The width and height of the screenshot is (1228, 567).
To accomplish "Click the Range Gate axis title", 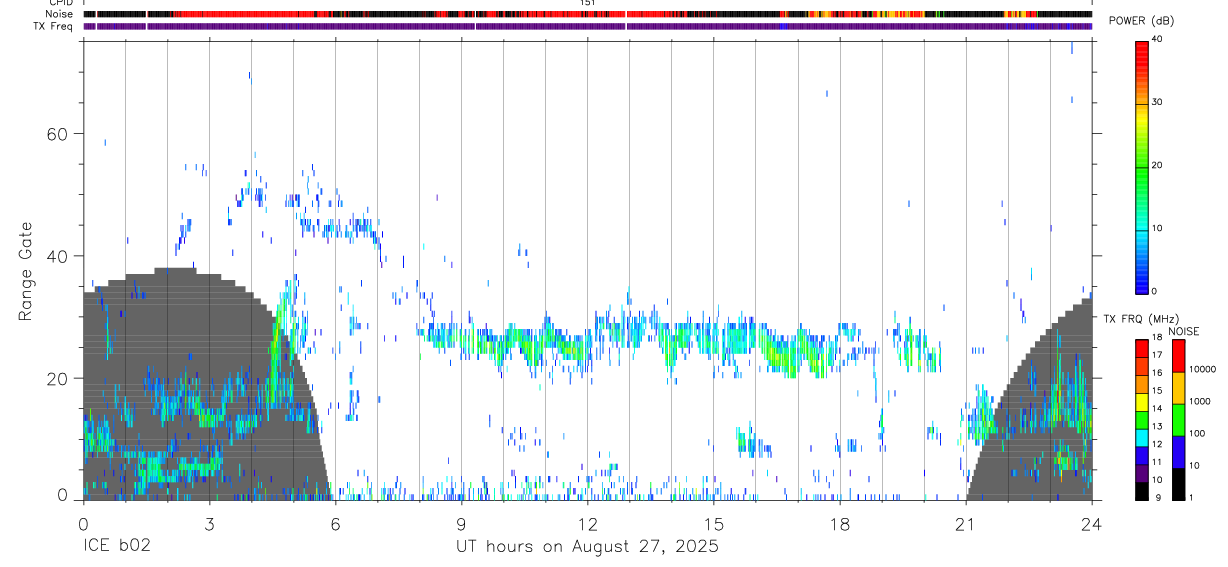I will point(27,271).
